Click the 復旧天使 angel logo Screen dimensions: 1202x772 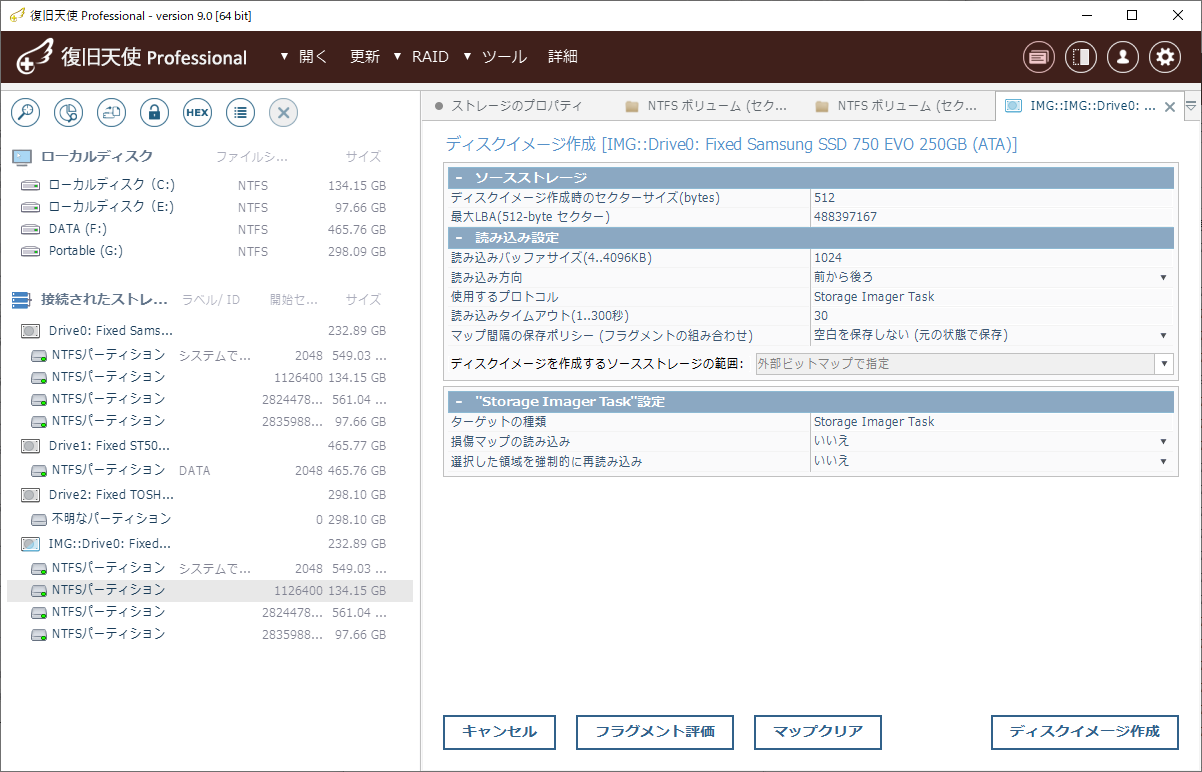tap(35, 57)
